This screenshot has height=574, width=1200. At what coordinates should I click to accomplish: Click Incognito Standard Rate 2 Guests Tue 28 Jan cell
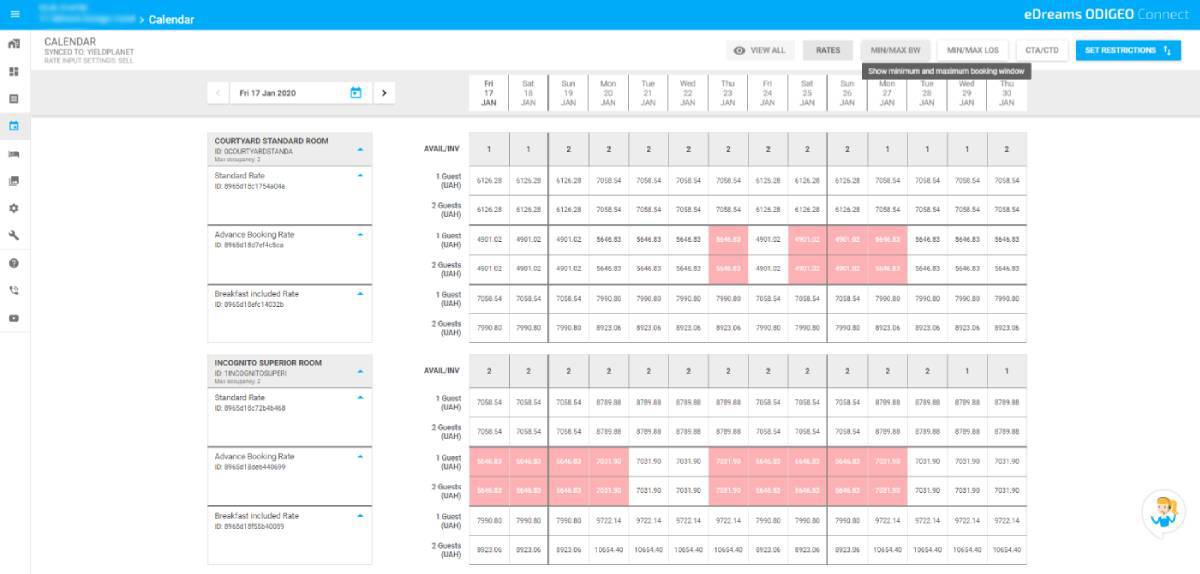click(927, 432)
